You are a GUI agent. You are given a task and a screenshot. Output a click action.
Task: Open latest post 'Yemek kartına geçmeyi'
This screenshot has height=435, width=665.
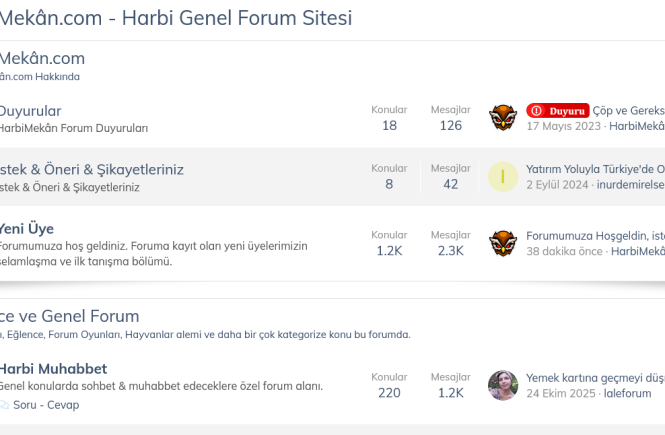point(595,377)
